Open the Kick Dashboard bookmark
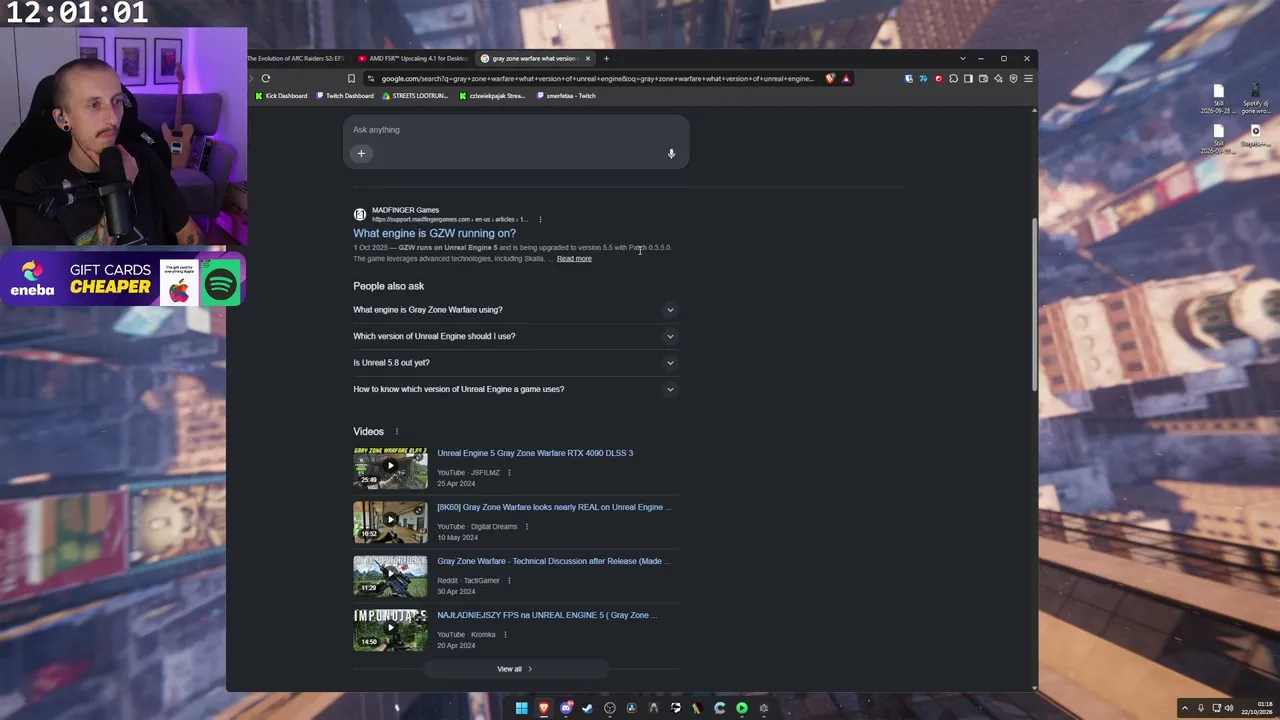Image resolution: width=1280 pixels, height=720 pixels. pyautogui.click(x=281, y=96)
